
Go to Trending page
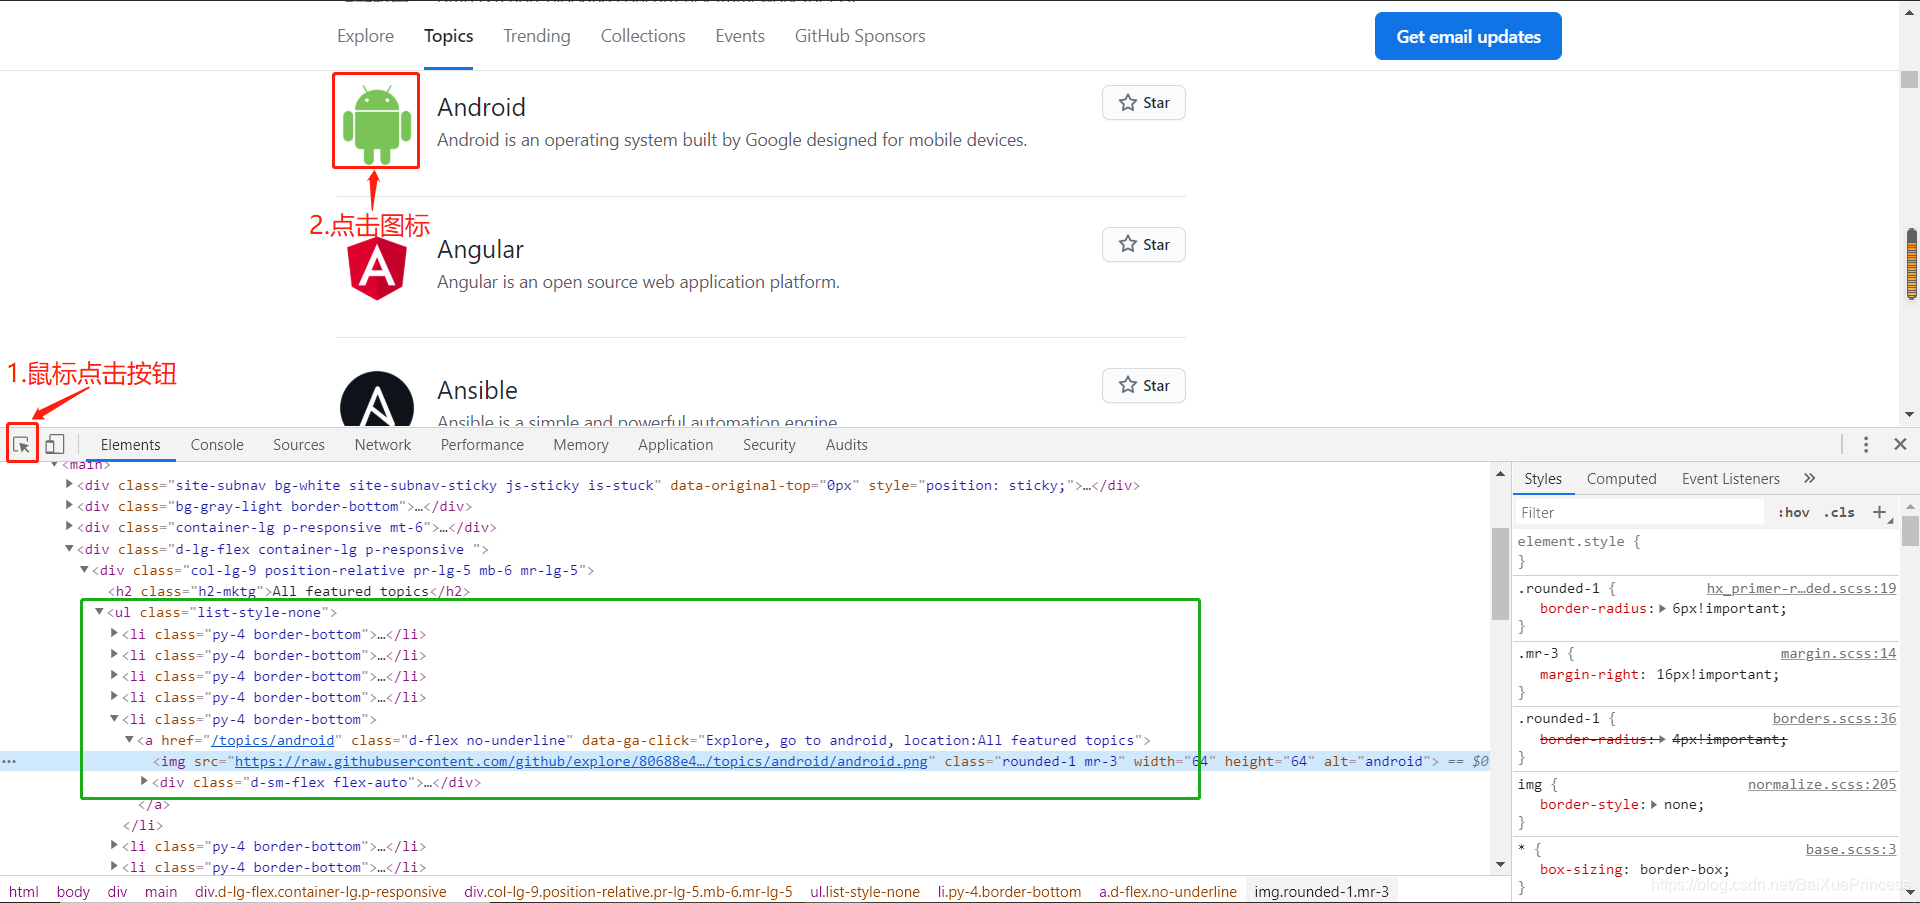pos(537,36)
